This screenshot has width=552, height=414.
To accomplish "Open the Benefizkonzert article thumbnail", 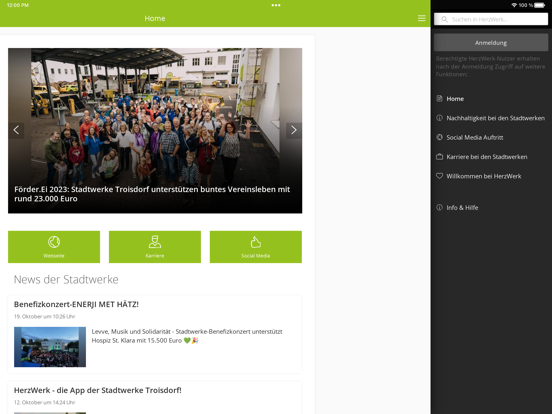I will point(50,347).
